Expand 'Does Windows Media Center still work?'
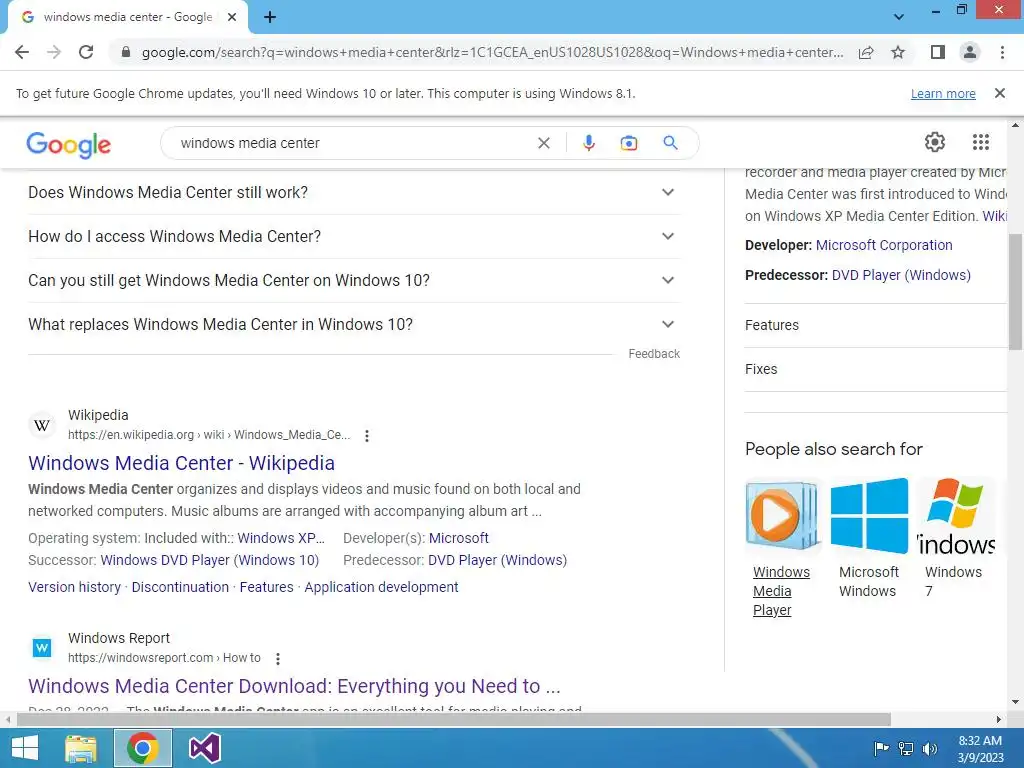Screen dimensions: 1024x768 [354, 192]
